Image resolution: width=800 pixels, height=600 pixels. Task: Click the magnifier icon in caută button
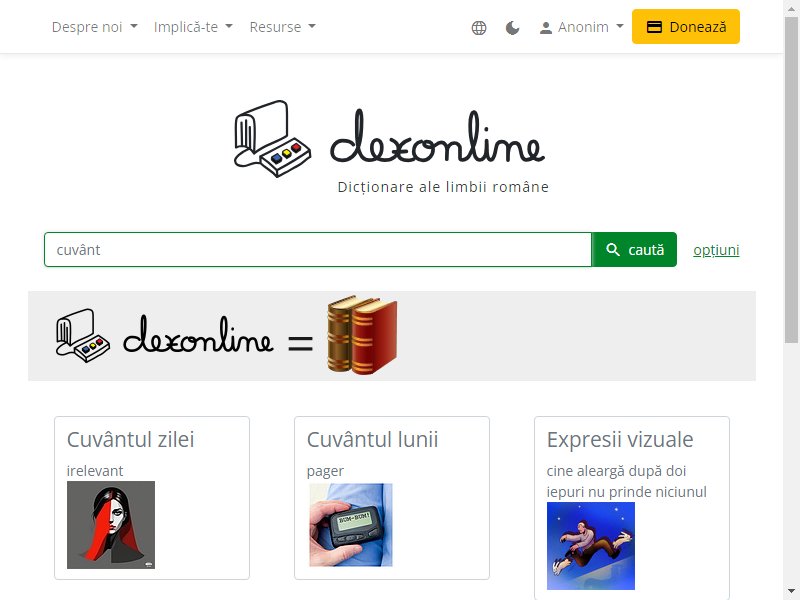[x=613, y=249]
